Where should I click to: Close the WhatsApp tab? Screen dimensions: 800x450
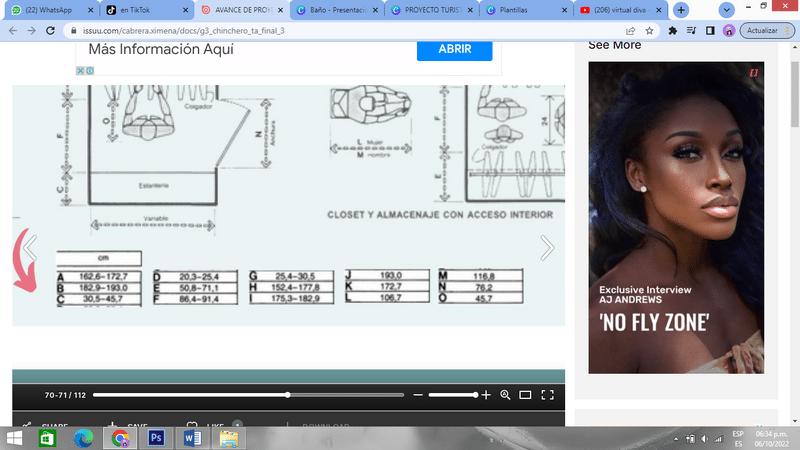90,10
